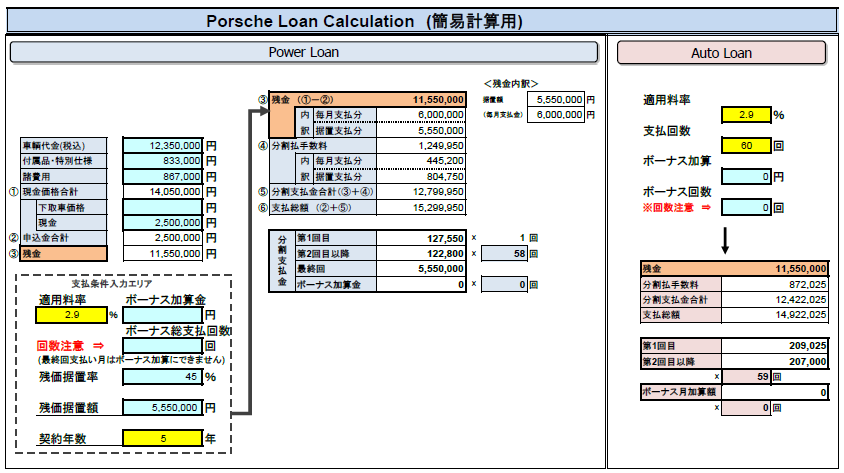Image resolution: width=844 pixels, height=473 pixels.
Task: Select 据置支払分 value 5,550,000
Action: coord(421,130)
